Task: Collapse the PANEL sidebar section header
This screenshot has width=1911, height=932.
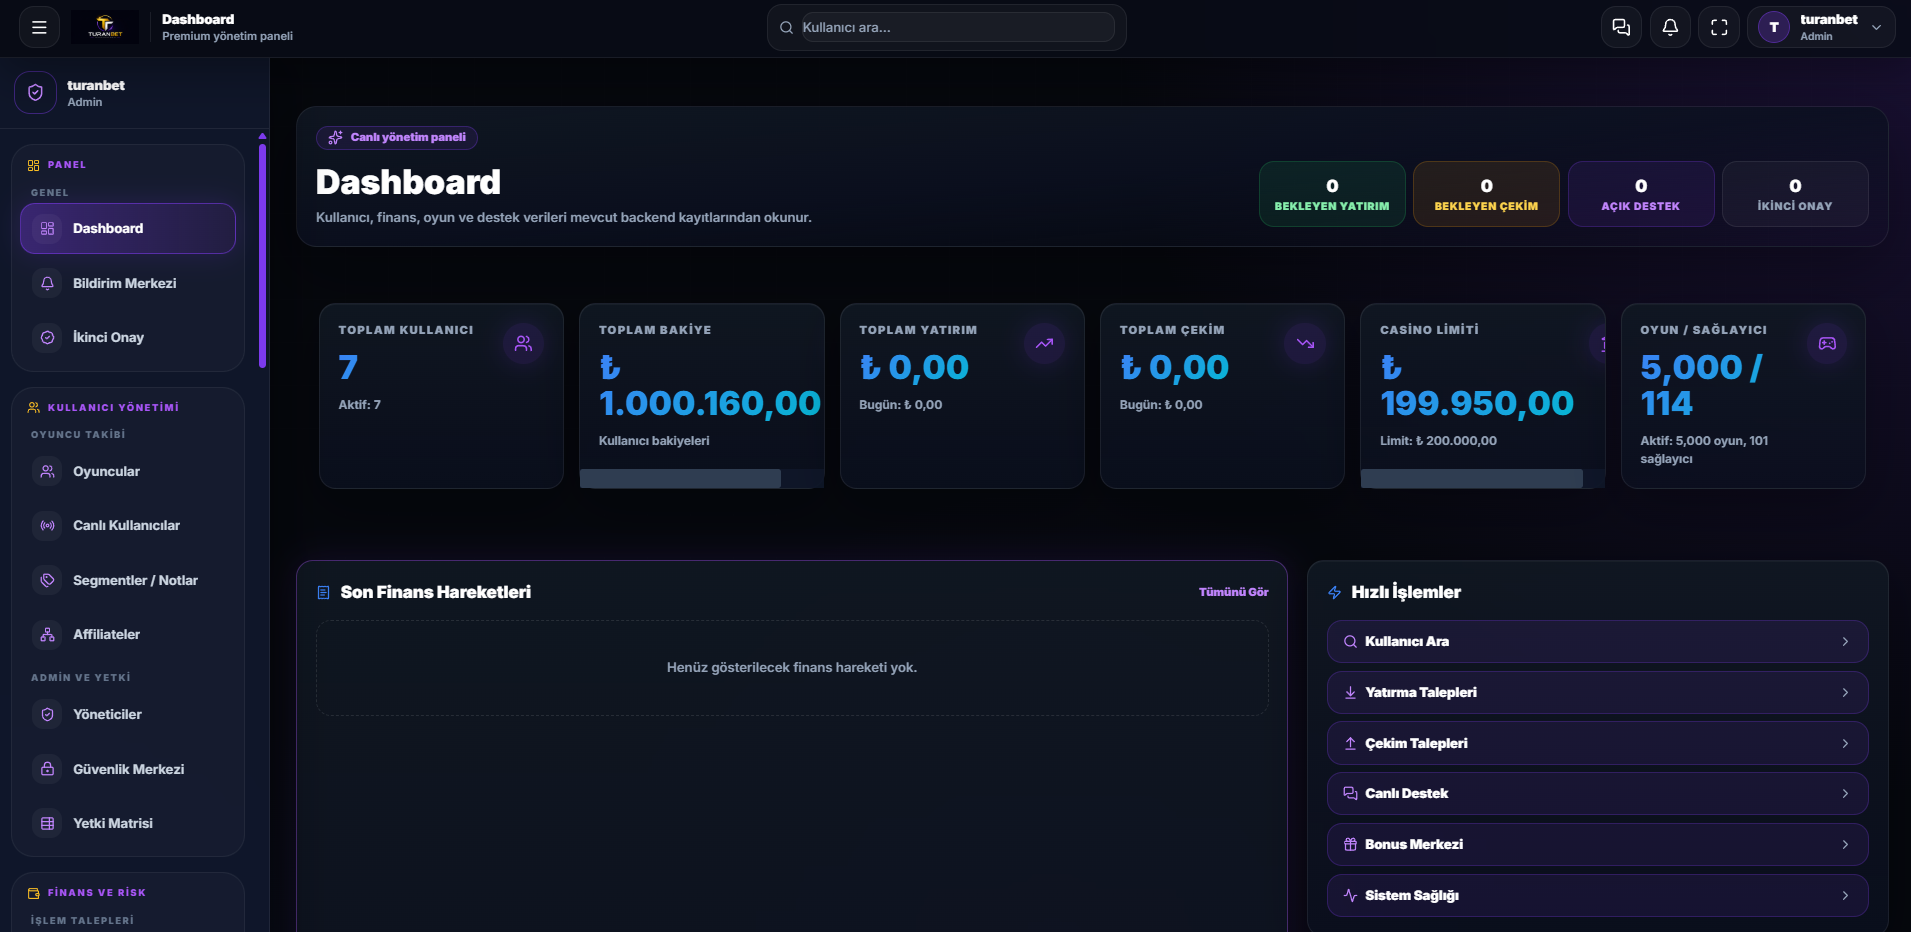Action: (x=57, y=165)
